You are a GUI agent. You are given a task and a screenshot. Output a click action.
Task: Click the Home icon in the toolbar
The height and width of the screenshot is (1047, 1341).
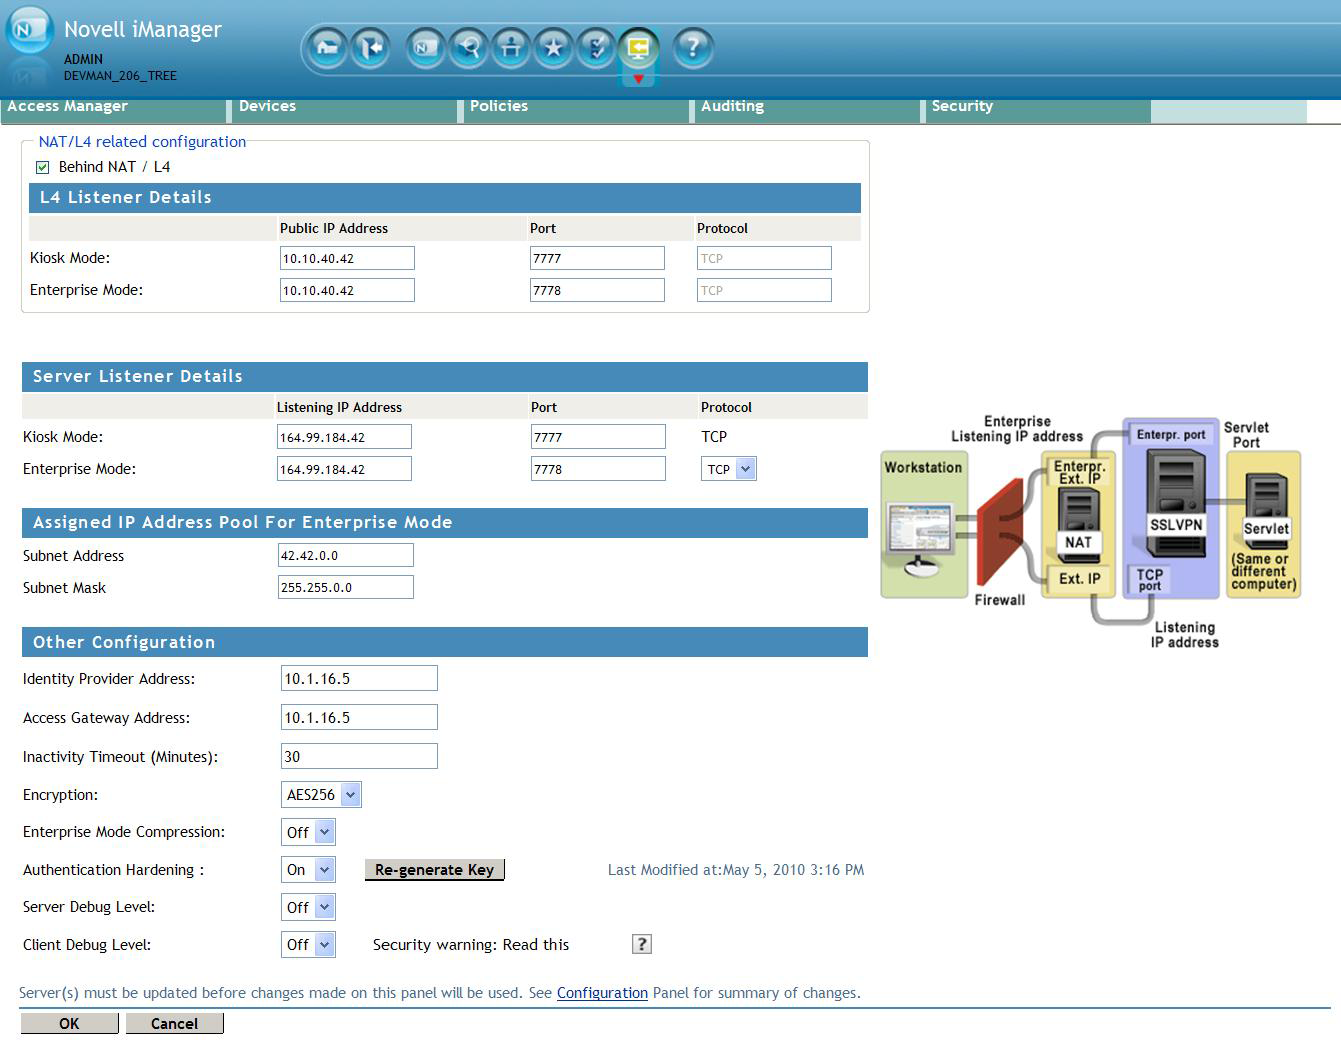coord(326,47)
